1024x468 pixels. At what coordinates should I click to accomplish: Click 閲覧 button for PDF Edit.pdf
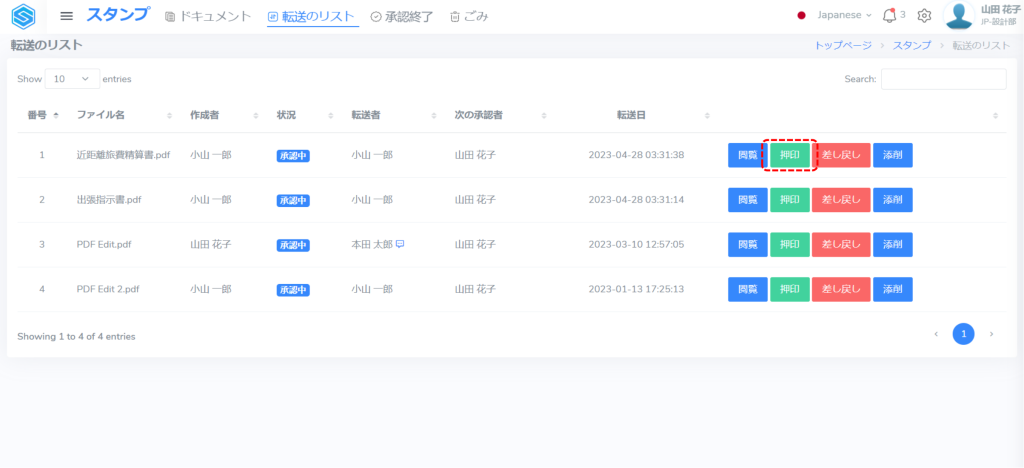coord(747,245)
